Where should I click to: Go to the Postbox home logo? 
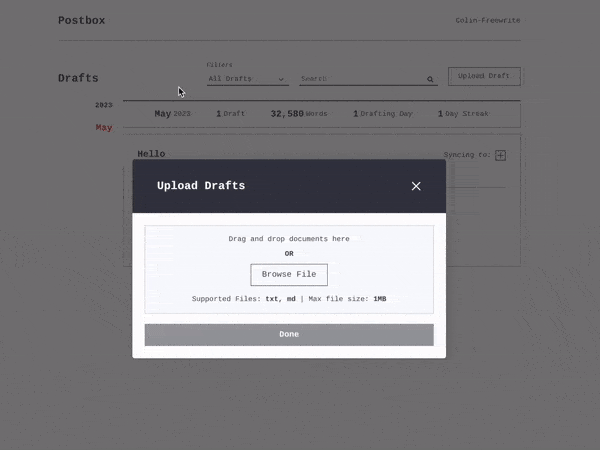click(81, 20)
